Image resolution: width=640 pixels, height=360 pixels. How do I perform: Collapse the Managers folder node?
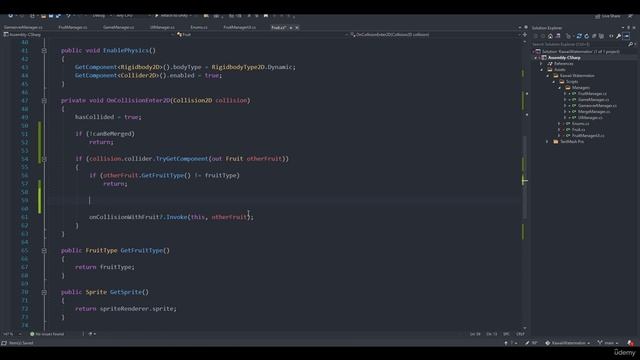tap(560, 88)
